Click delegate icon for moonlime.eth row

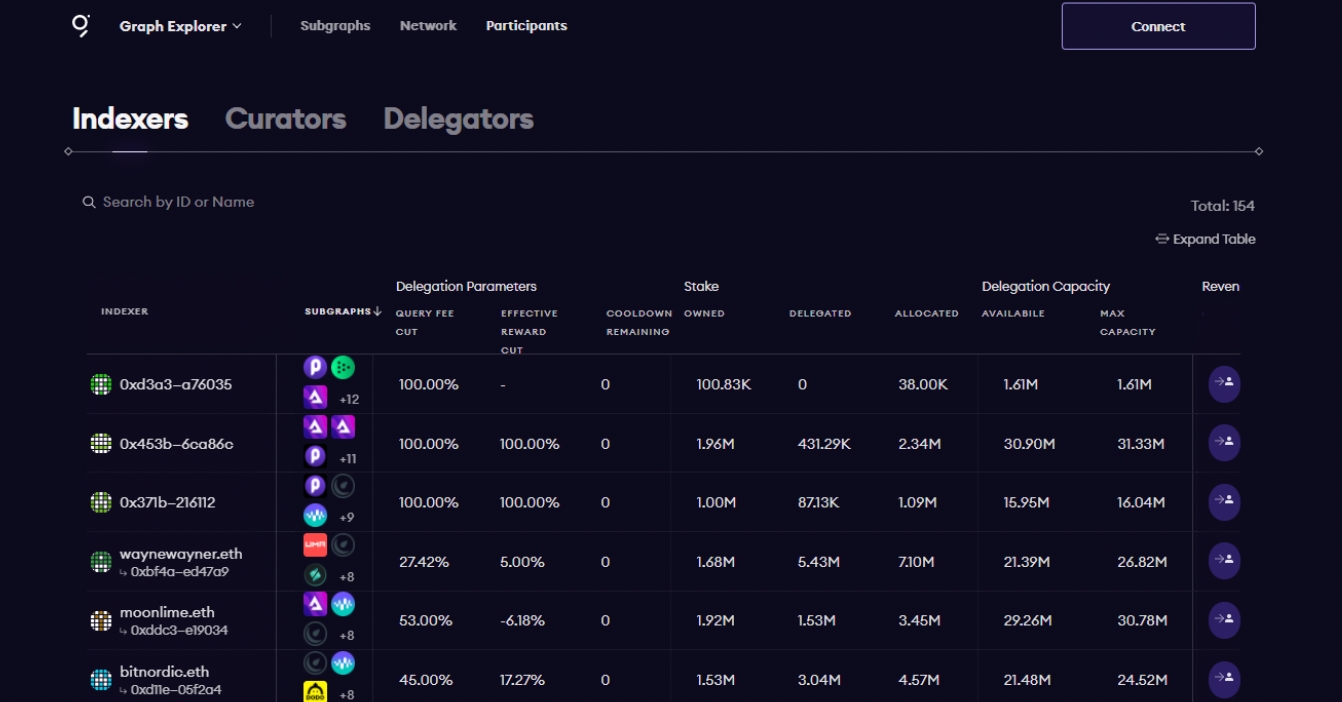pyautogui.click(x=1224, y=620)
